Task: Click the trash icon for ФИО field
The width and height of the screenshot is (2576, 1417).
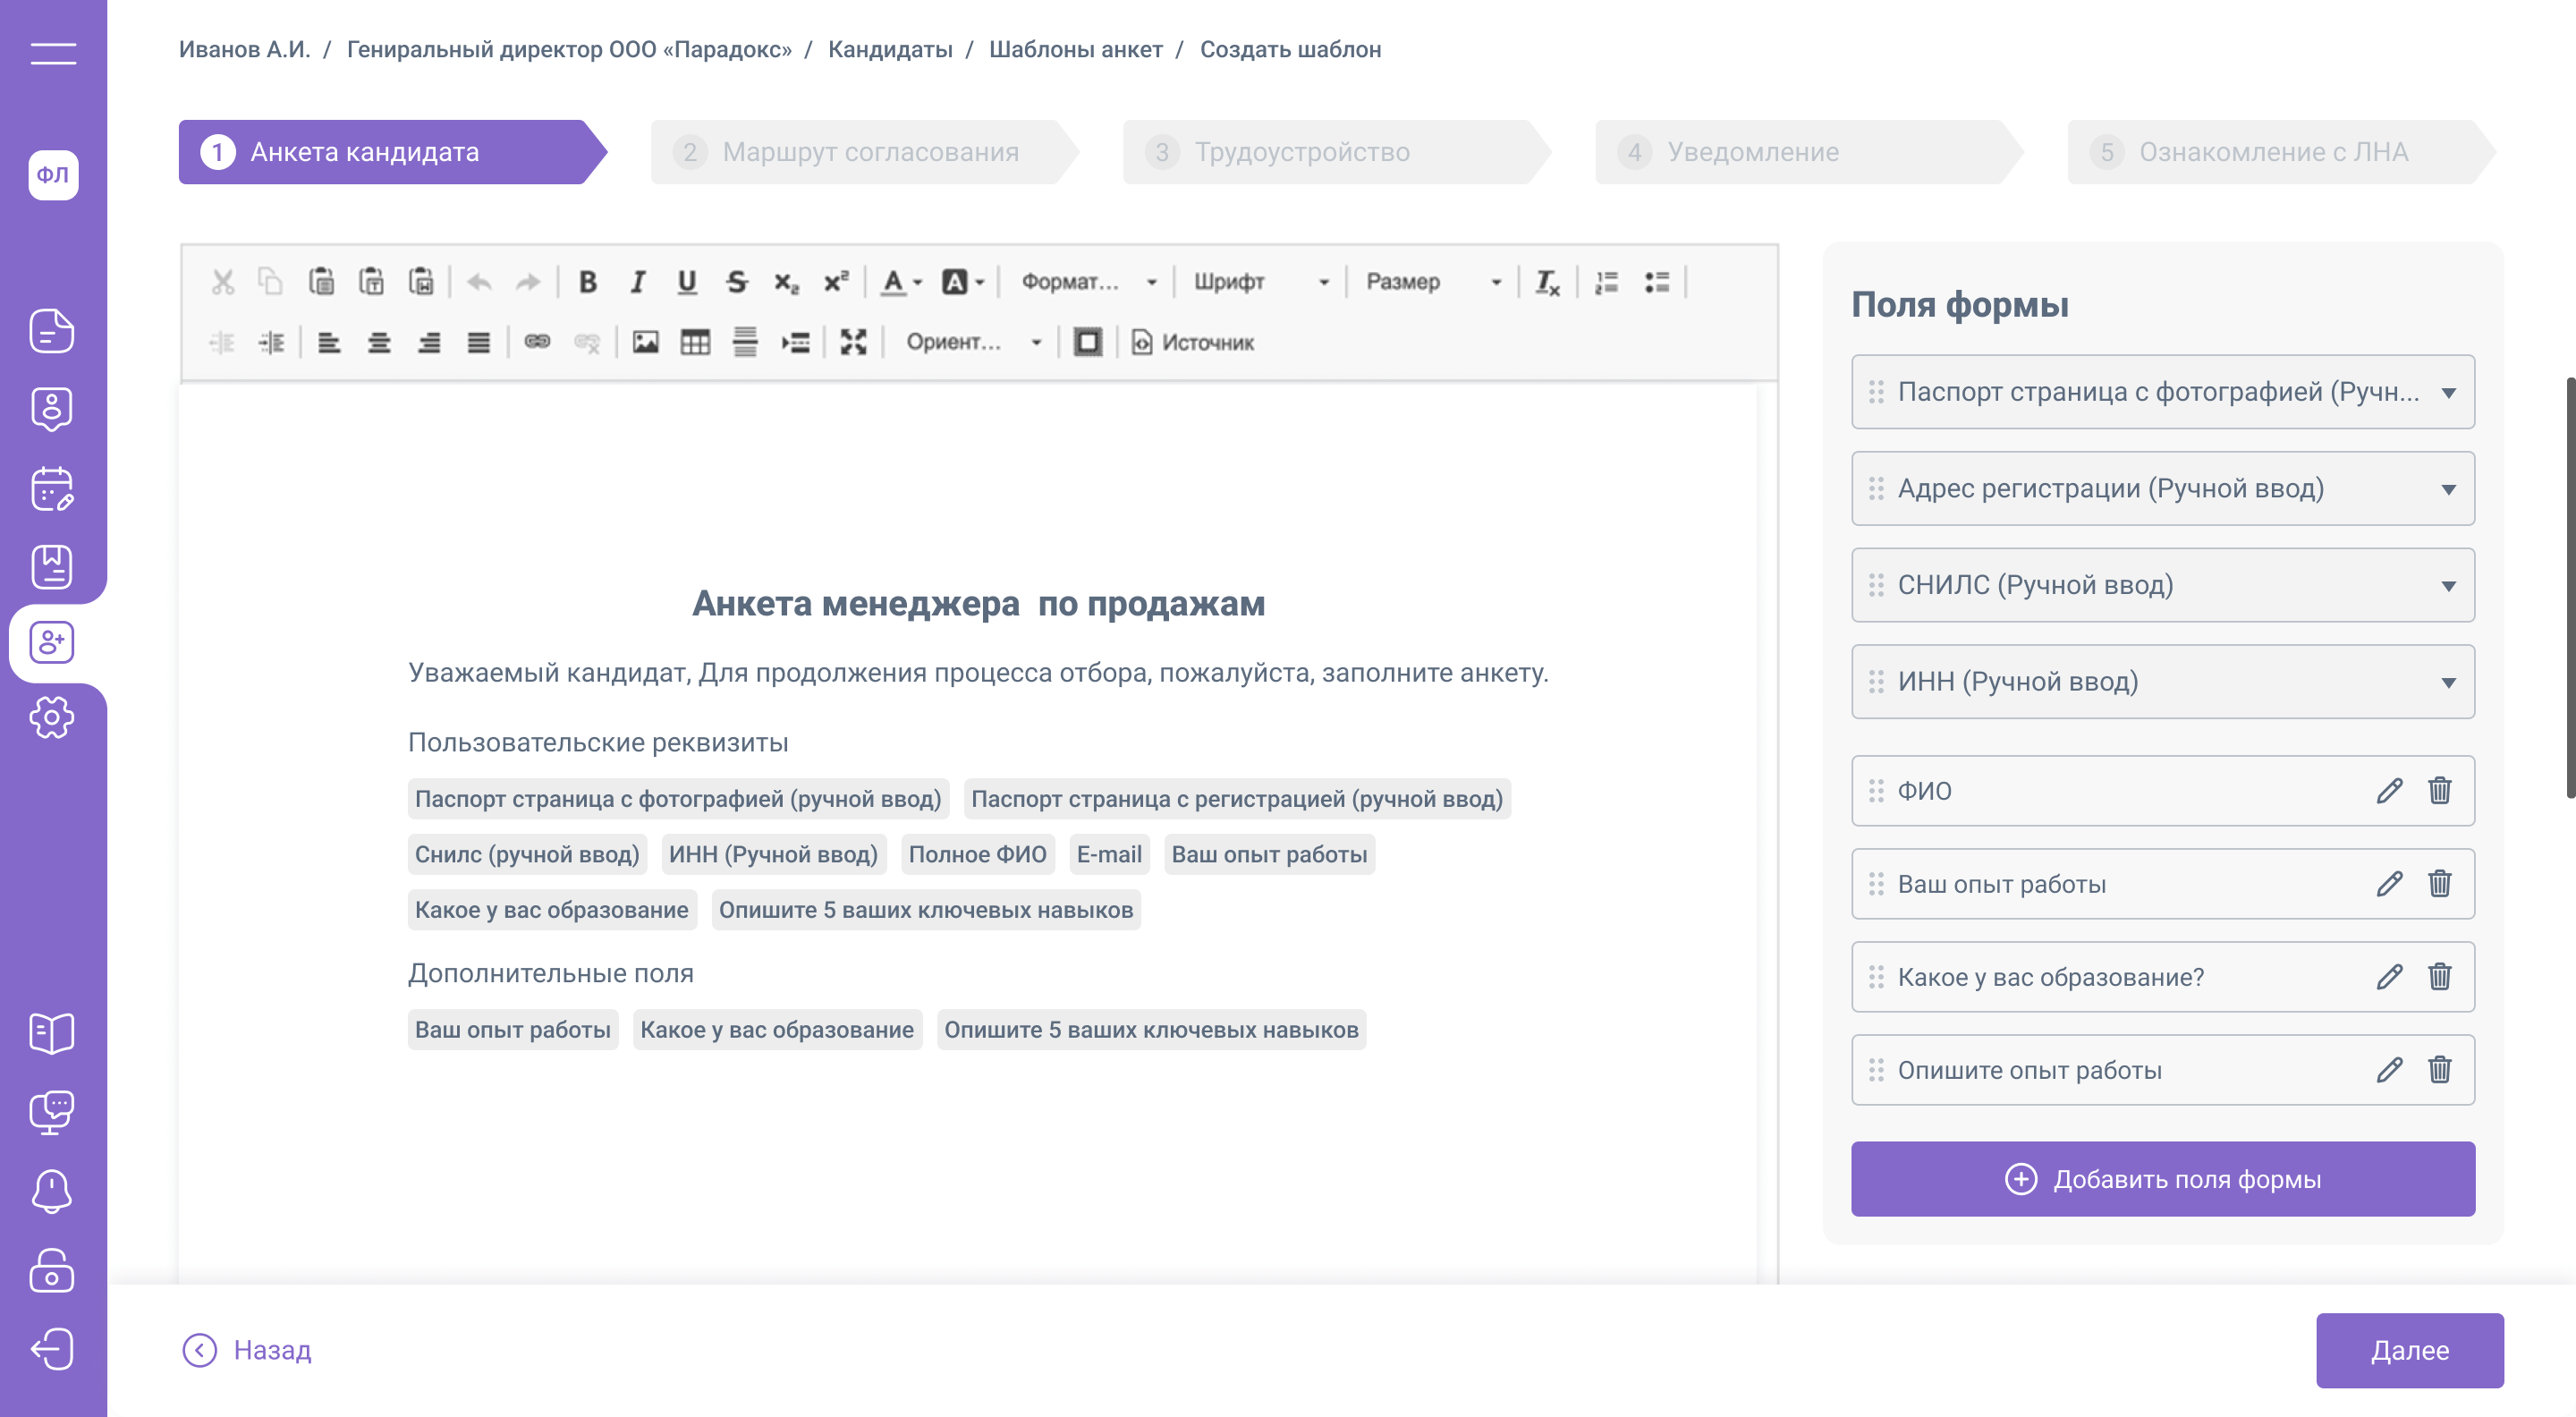Action: [x=2439, y=791]
